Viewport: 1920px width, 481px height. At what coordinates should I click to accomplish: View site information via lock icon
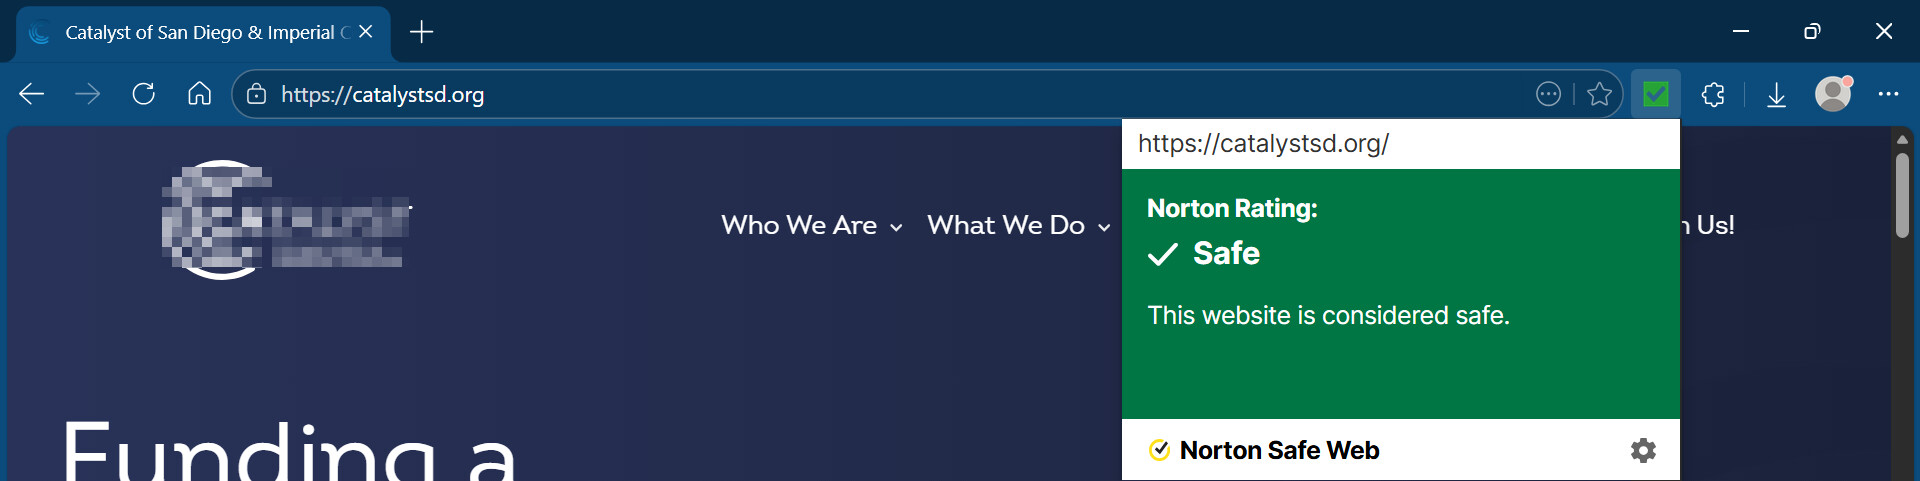pos(257,94)
